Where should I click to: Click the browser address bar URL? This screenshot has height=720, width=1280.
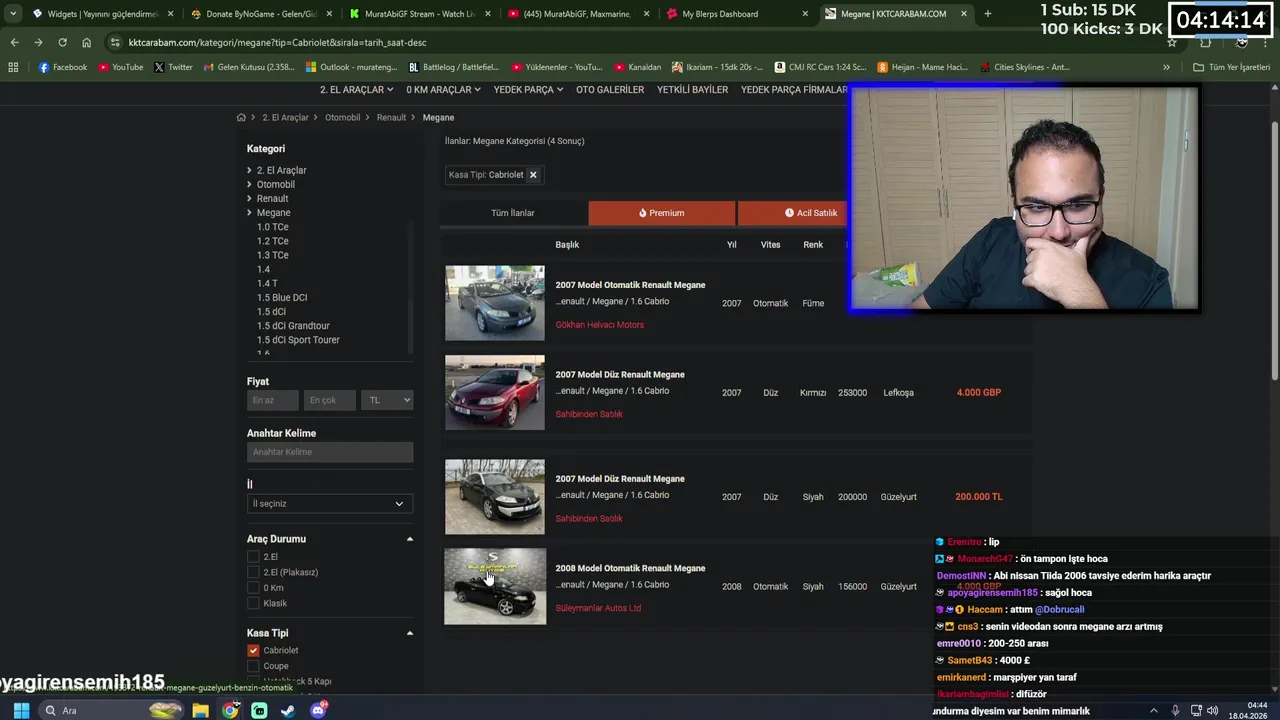pos(278,42)
